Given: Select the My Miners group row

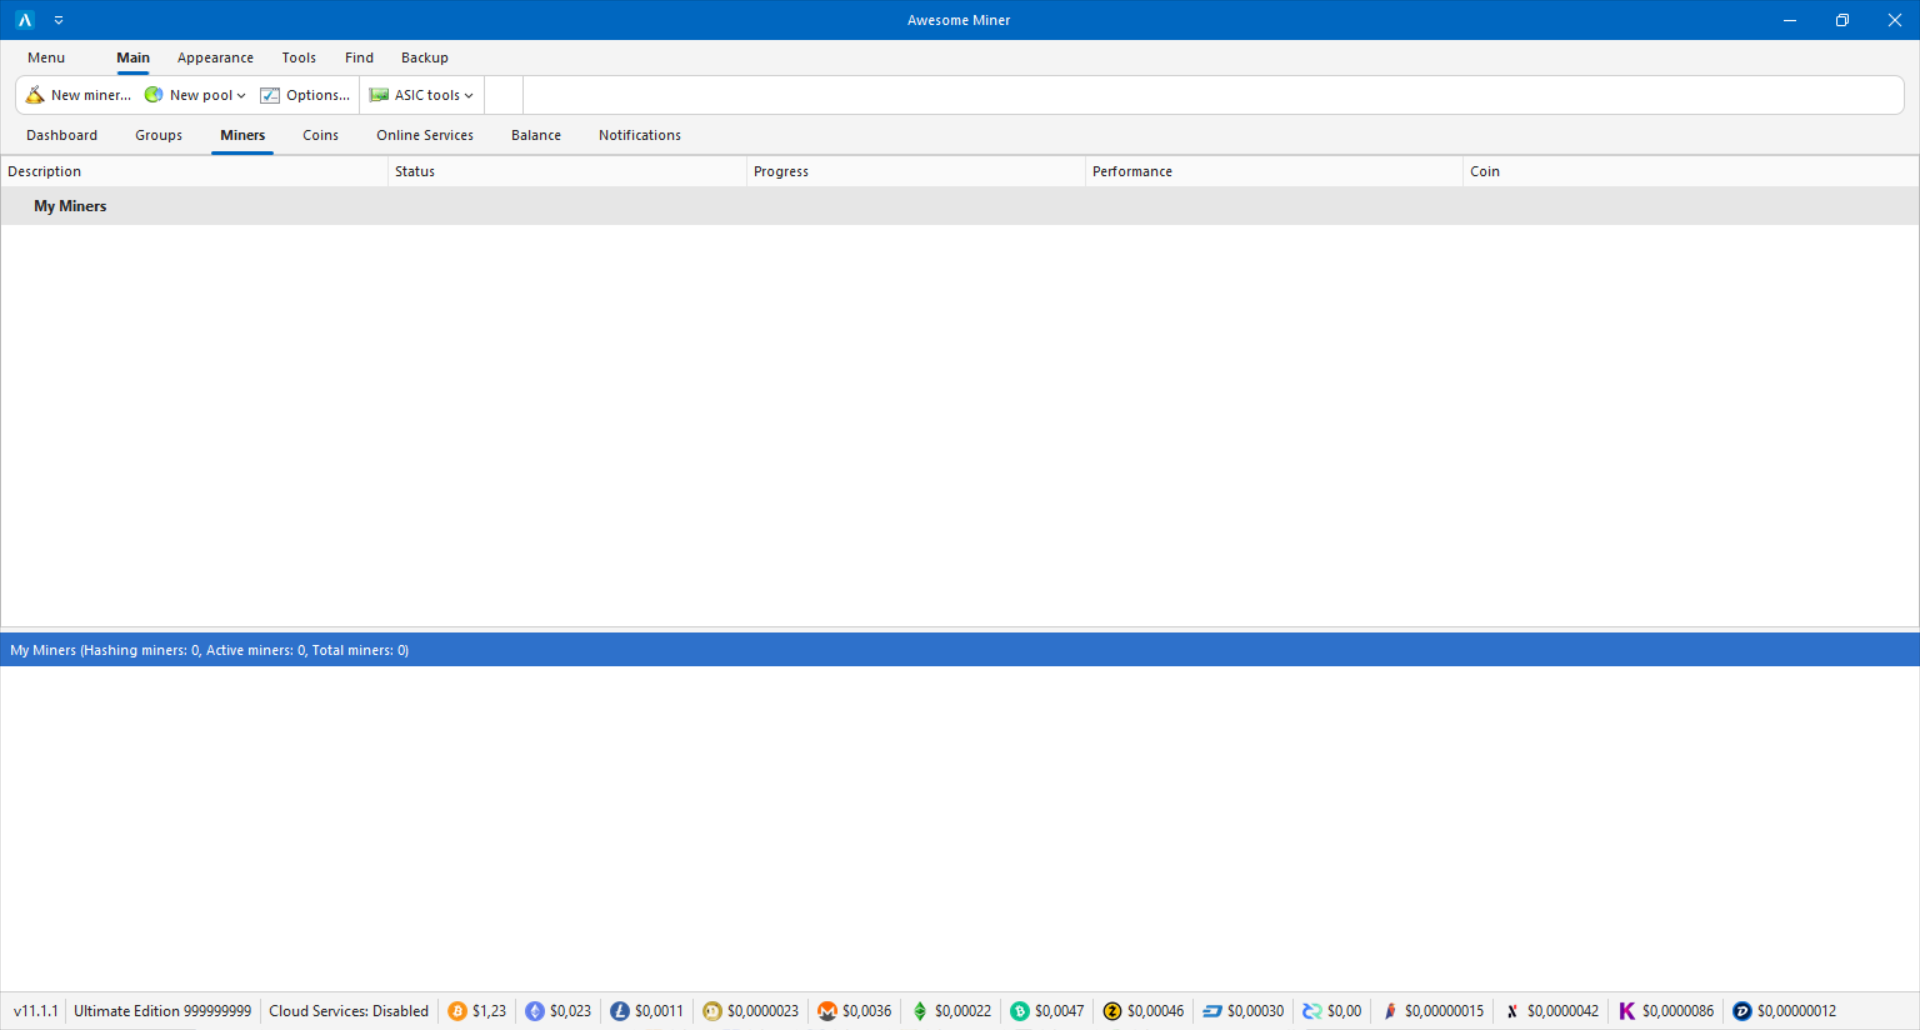Looking at the screenshot, I should [x=960, y=206].
